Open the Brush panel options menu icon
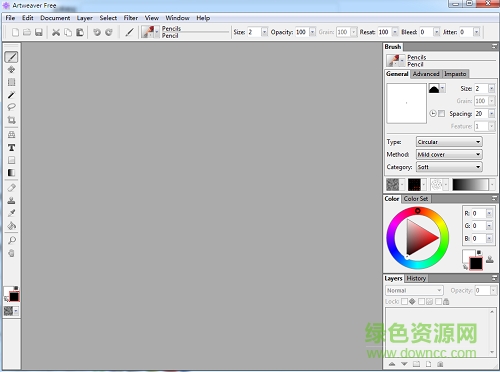The height and width of the screenshot is (372, 500). tap(494, 47)
